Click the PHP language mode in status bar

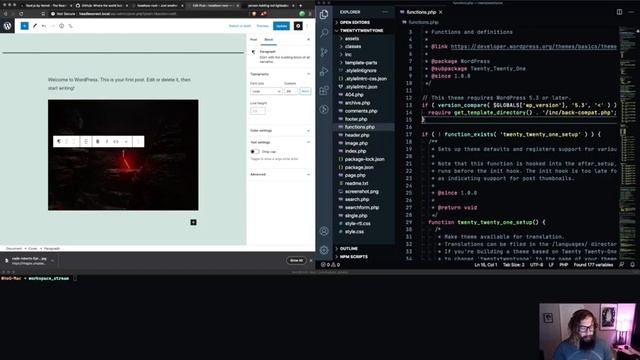tap(564, 264)
